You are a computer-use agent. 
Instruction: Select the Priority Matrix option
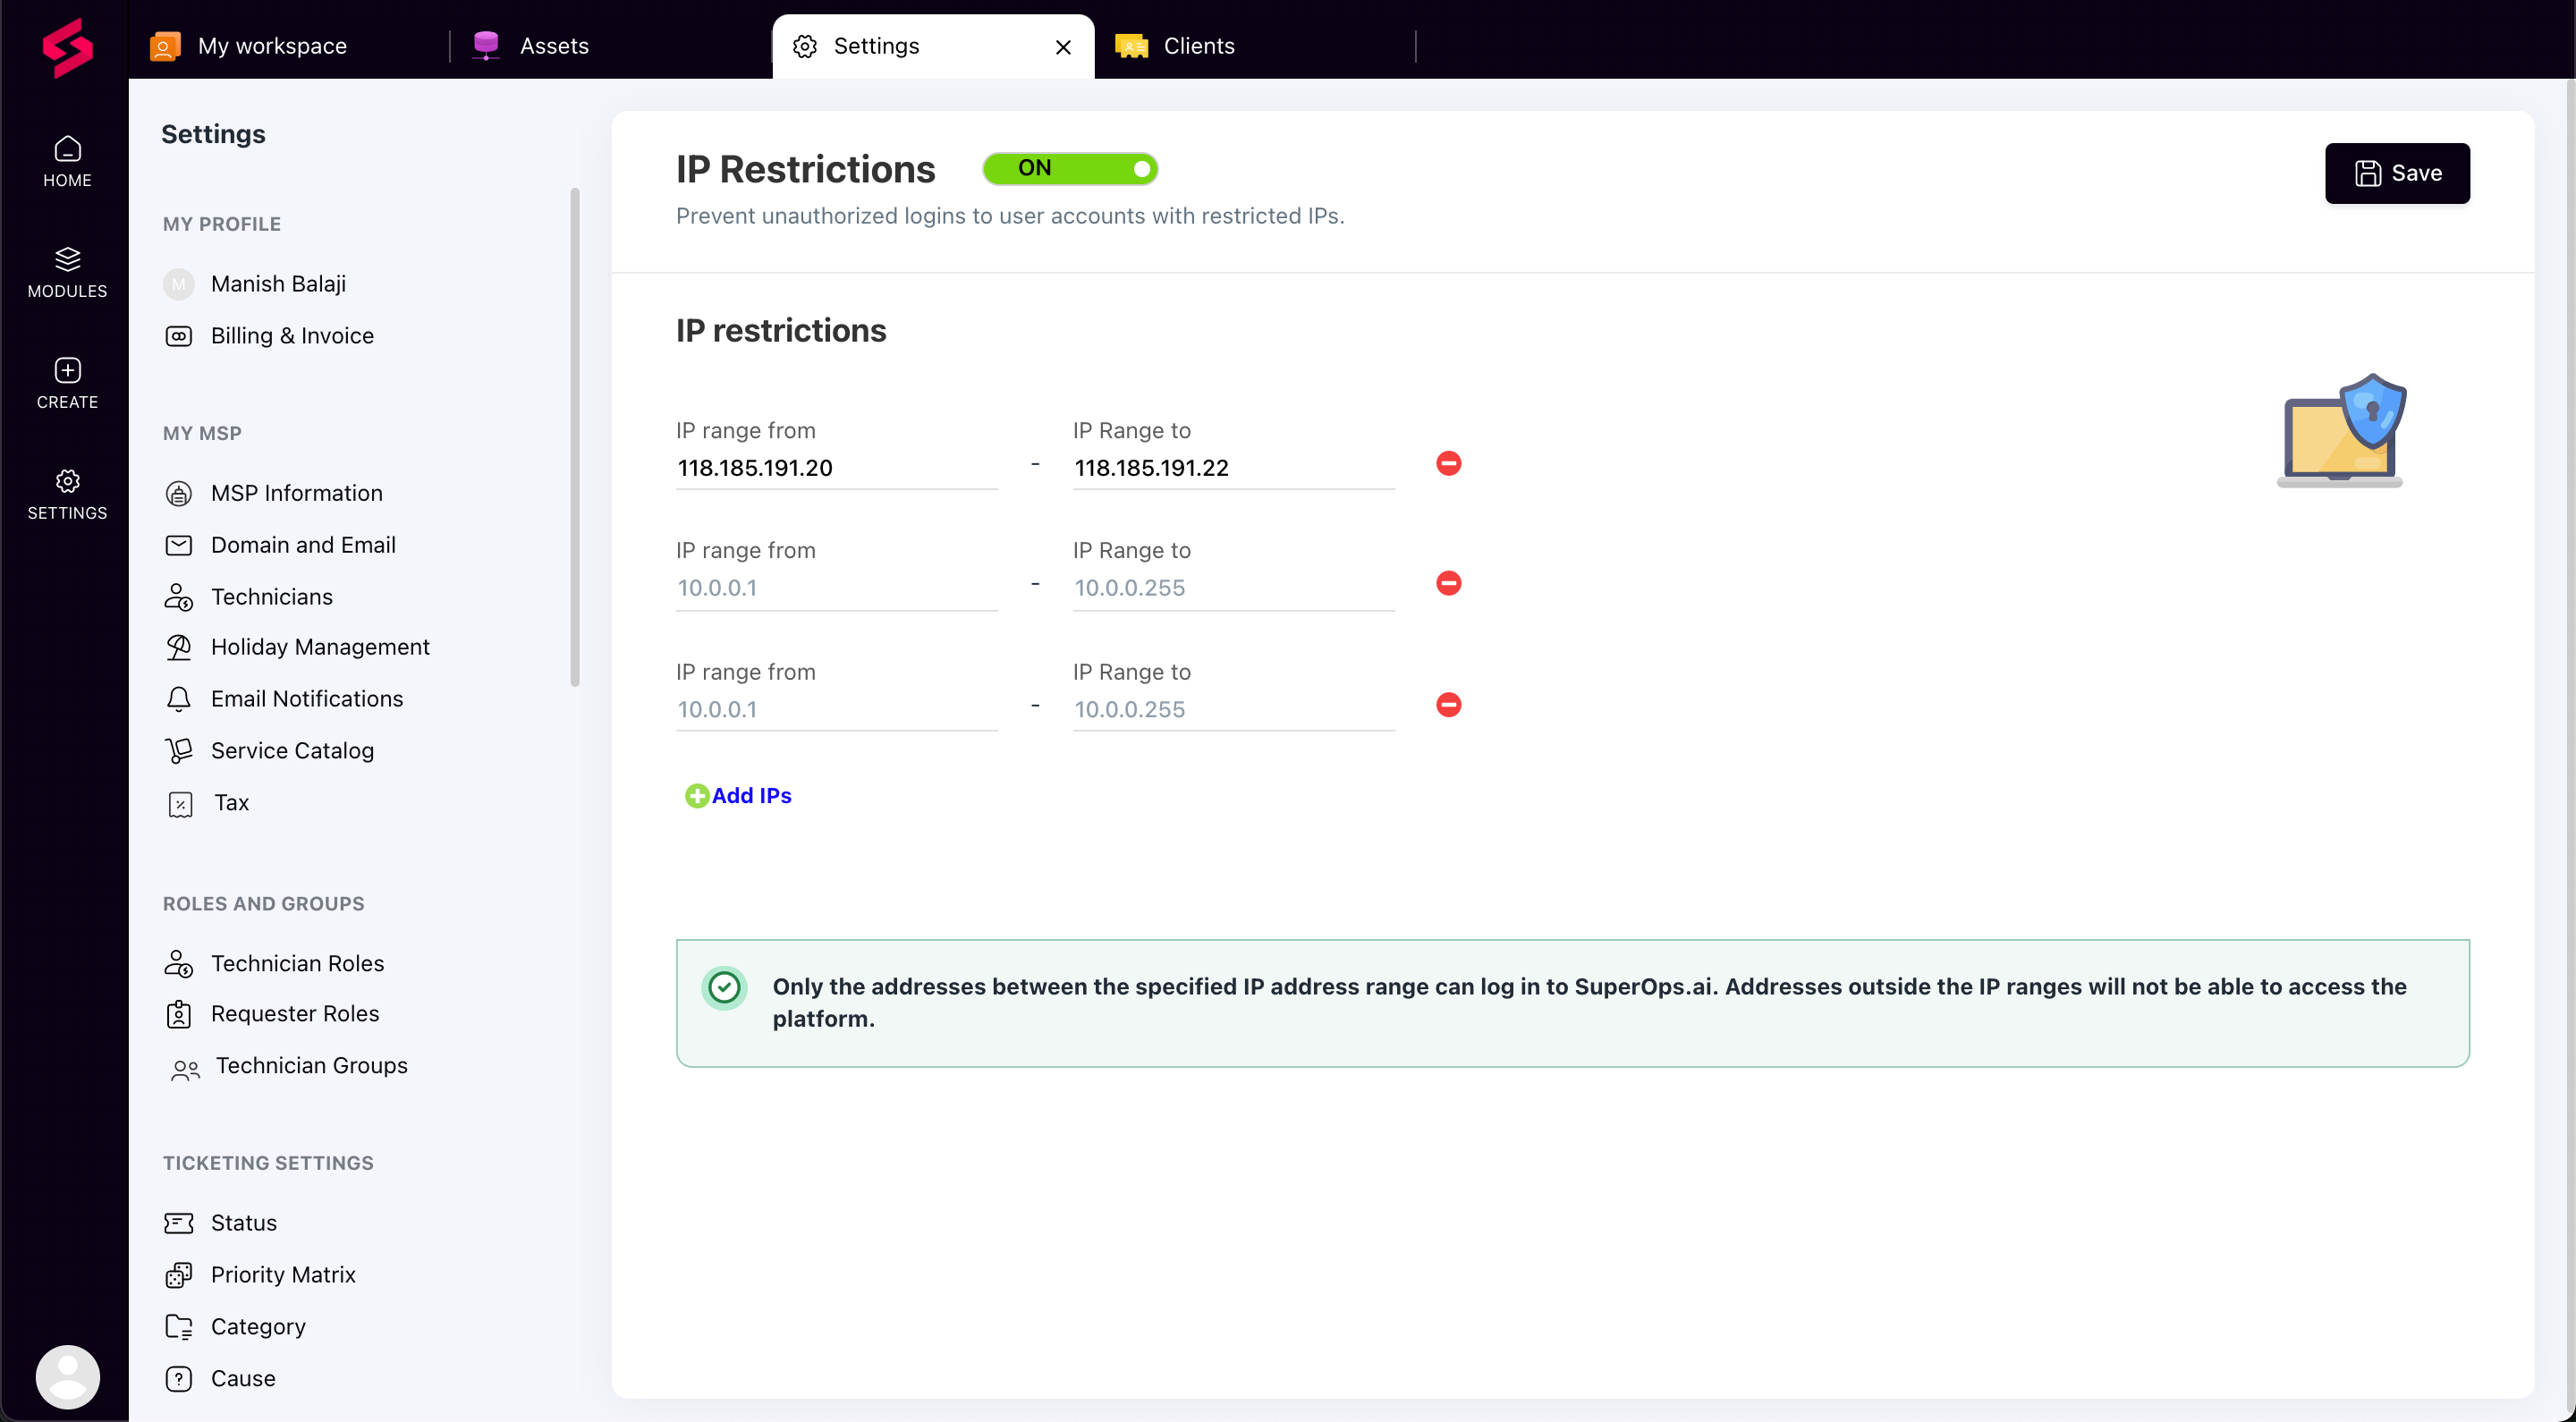tap(283, 1274)
